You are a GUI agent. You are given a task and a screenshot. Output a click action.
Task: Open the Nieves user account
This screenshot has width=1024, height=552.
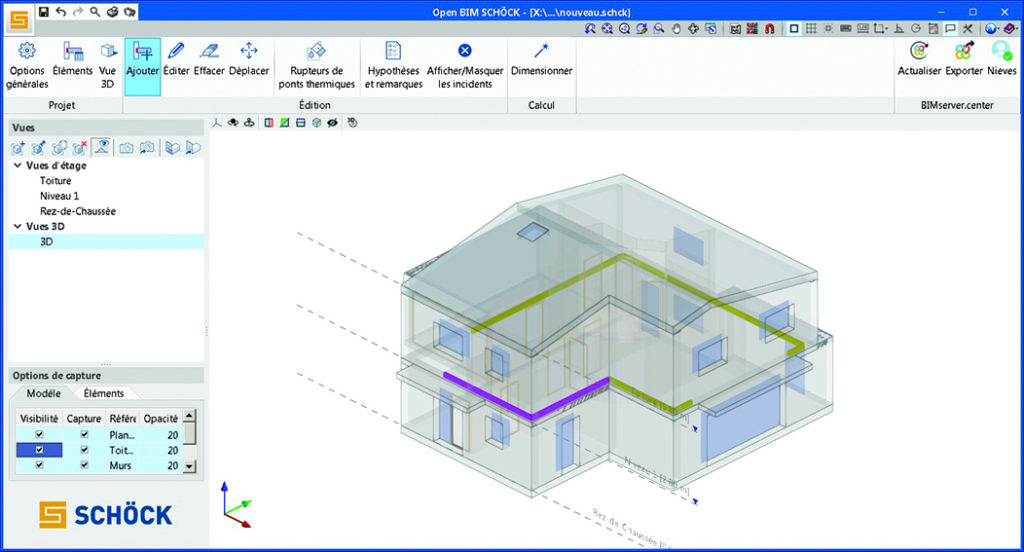coord(1002,59)
